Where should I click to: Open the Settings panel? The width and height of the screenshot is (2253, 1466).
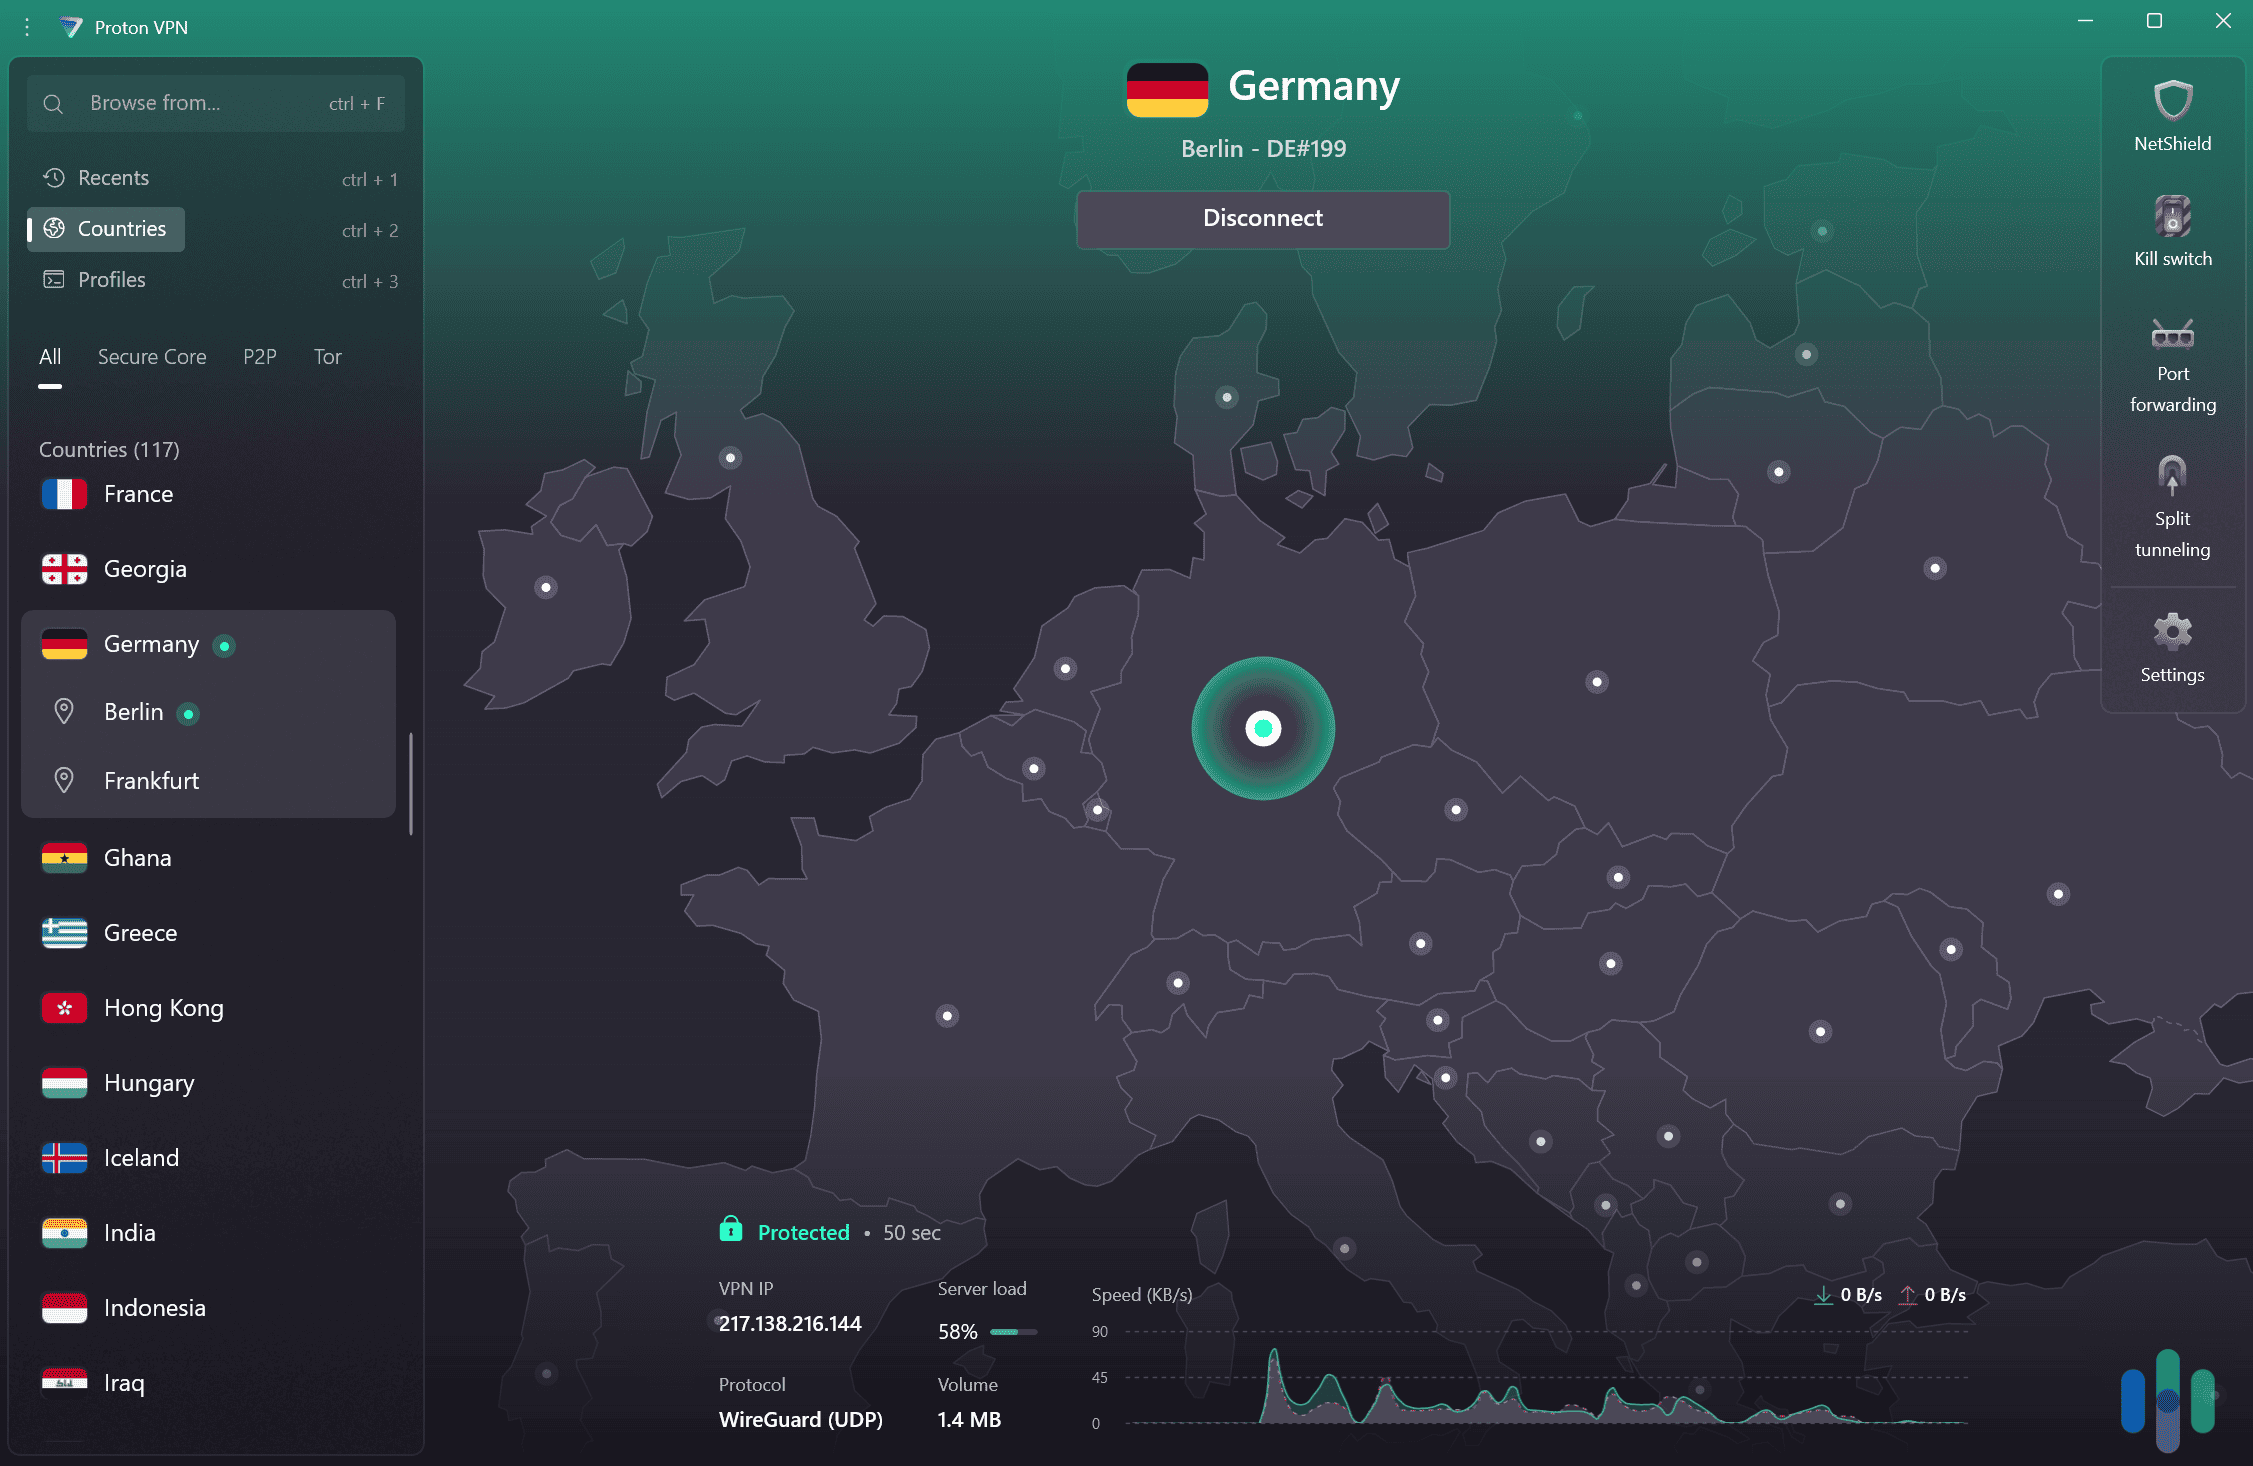point(2171,647)
